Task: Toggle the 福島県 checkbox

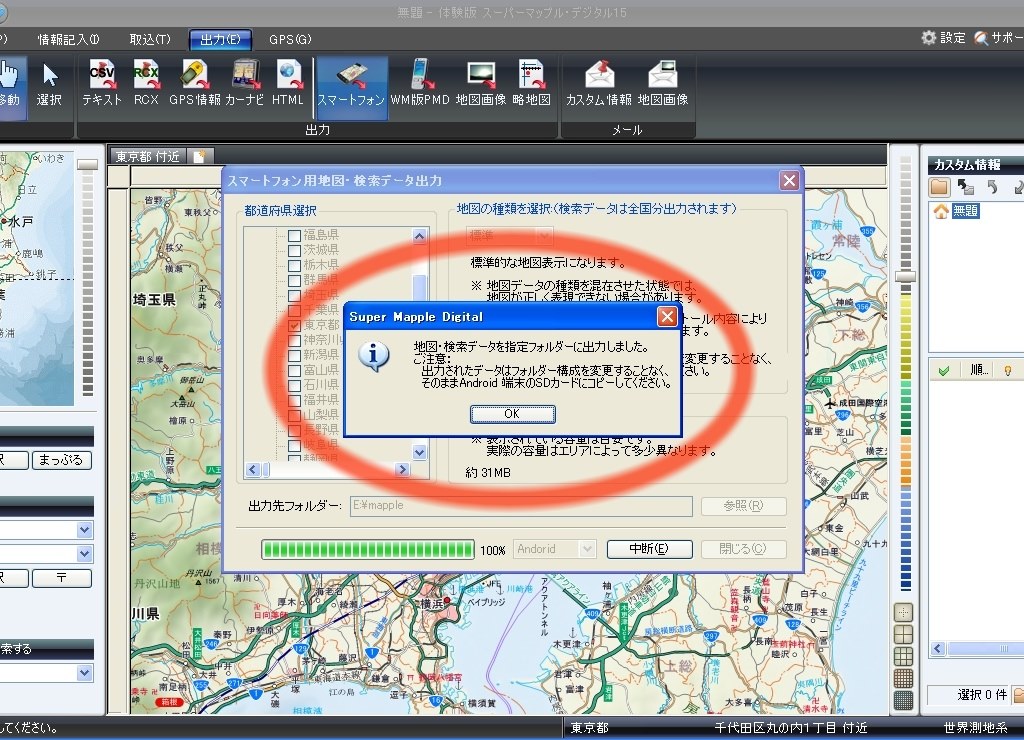Action: tap(295, 235)
